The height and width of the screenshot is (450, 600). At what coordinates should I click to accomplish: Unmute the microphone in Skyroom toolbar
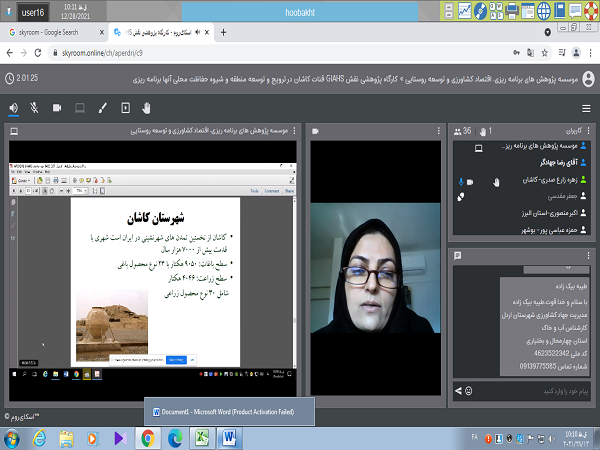tap(35, 107)
